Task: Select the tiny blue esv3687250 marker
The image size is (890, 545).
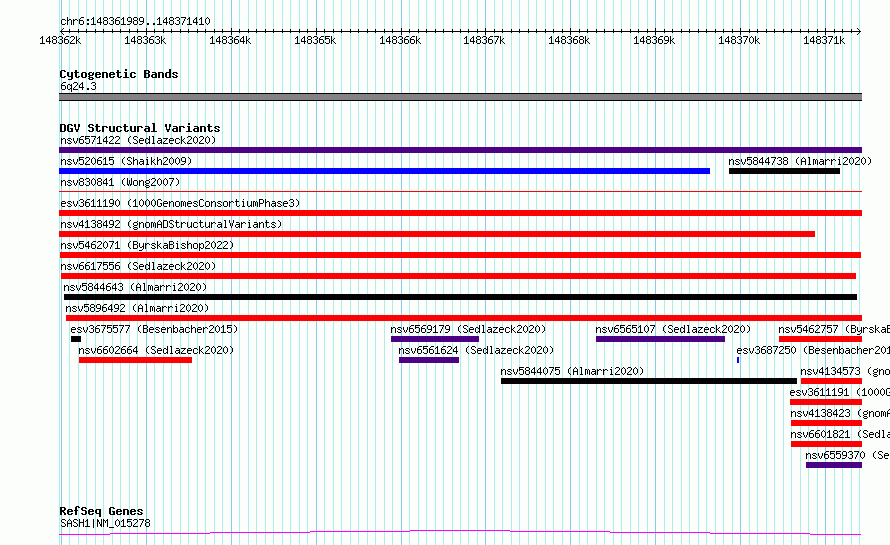Action: [738, 360]
